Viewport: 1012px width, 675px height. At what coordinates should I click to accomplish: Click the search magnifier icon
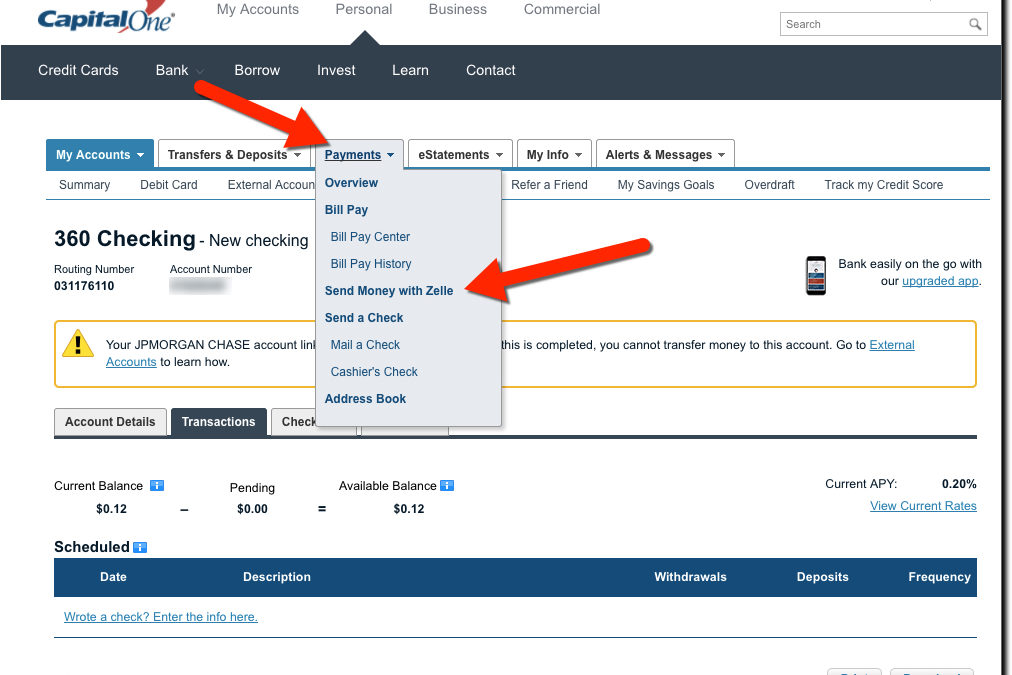pyautogui.click(x=975, y=25)
